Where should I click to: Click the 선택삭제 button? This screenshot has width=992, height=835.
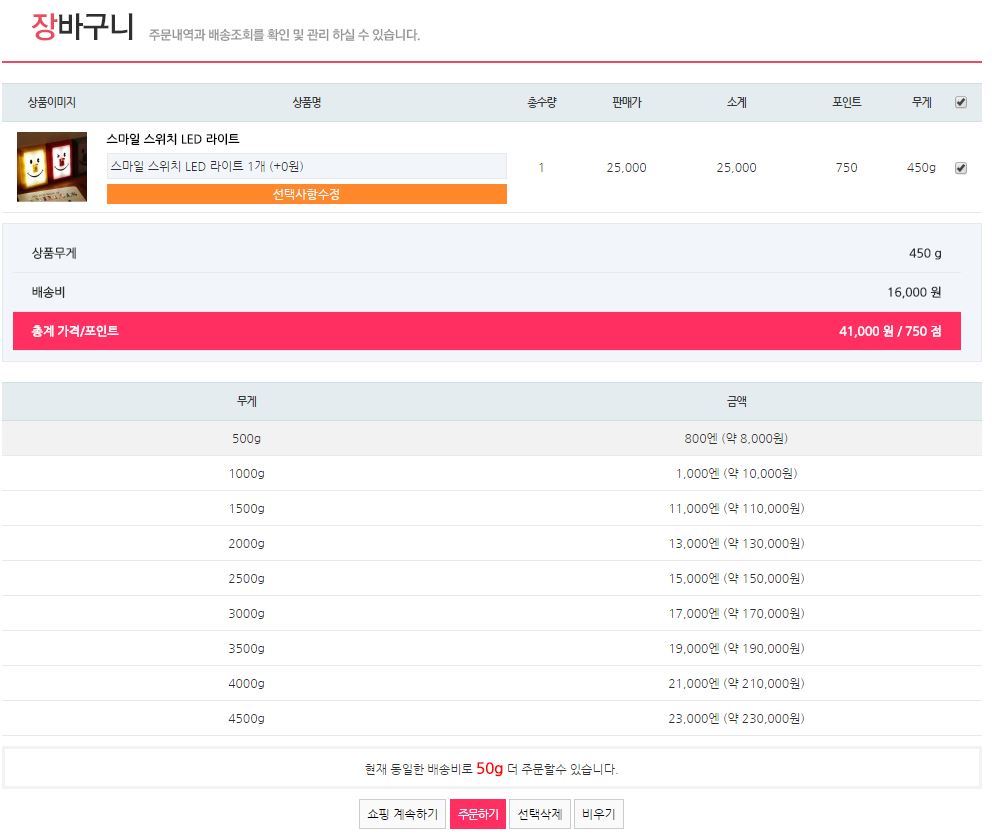(541, 814)
